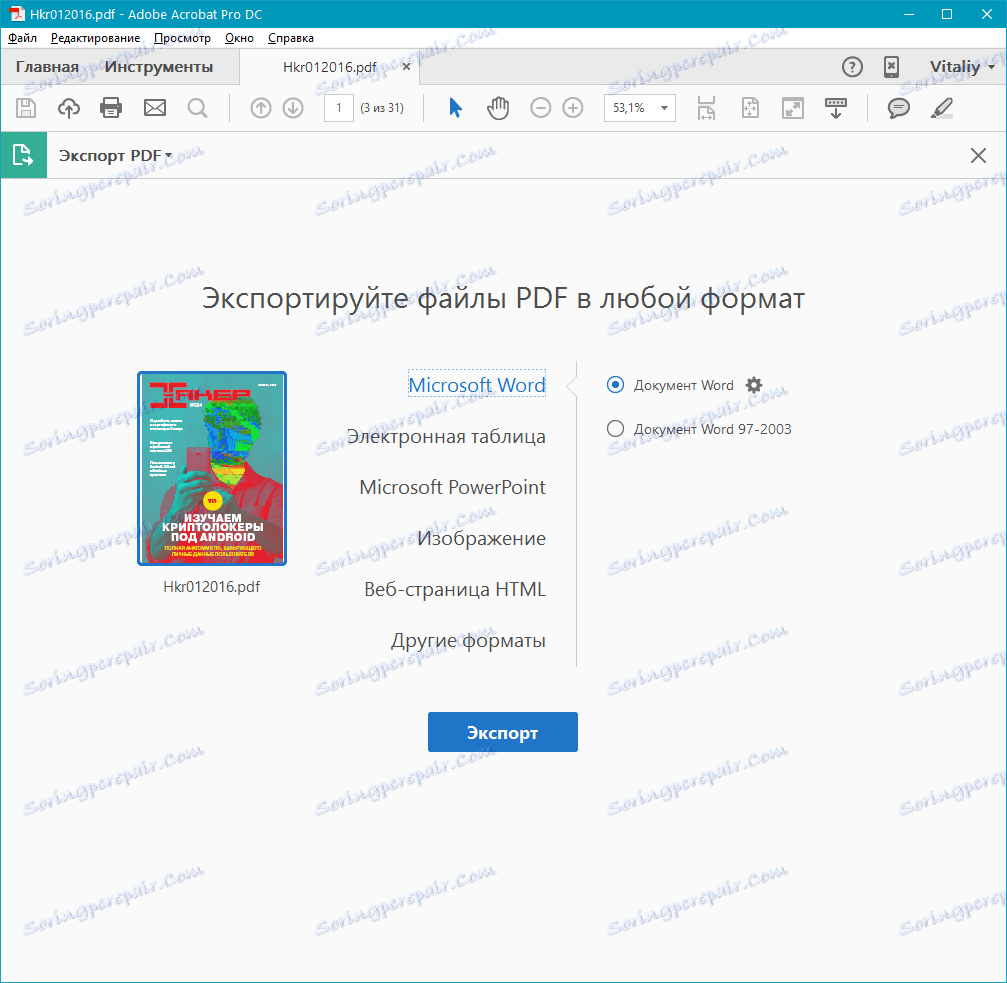The height and width of the screenshot is (983, 1007).
Task: Choose Другие форматы export option
Action: click(x=469, y=640)
